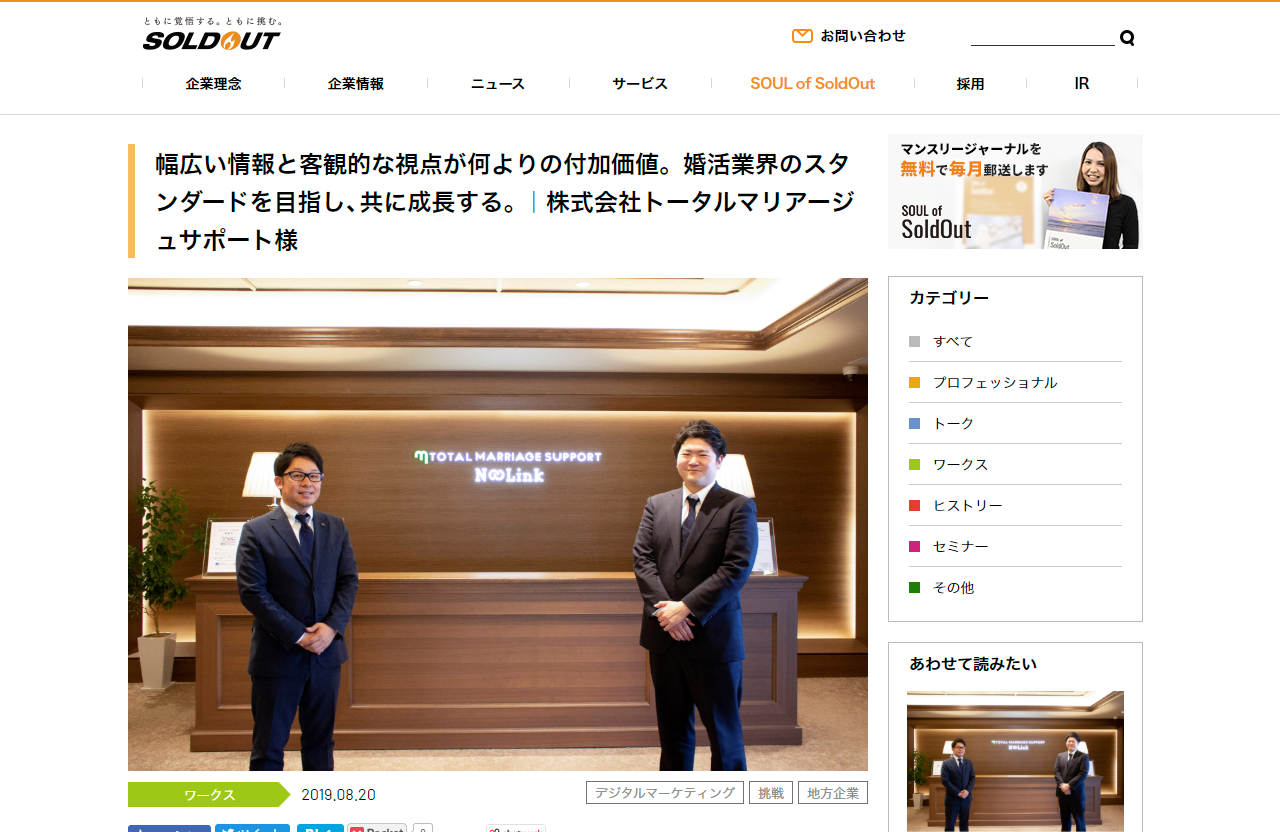
Task: Click the デジタルマーケティング tag
Action: point(665,793)
